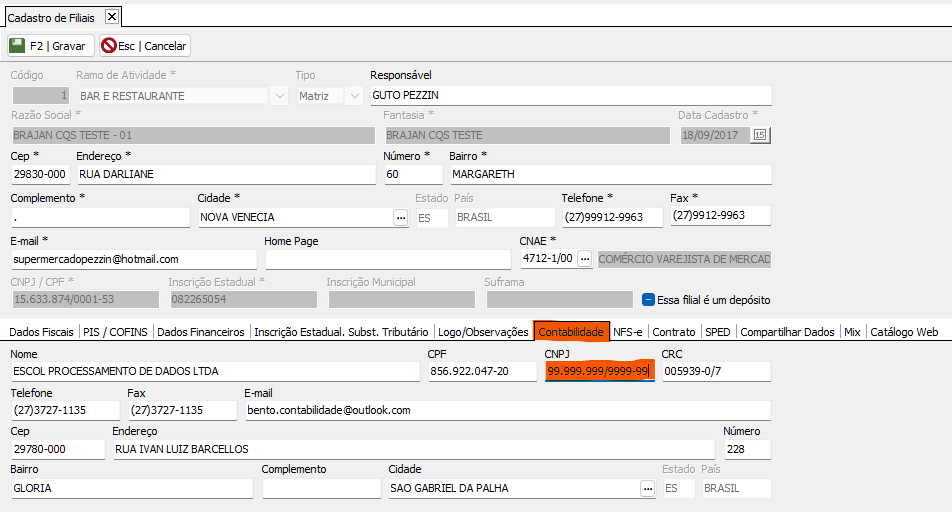
Task: Click the Responsável field with Guto Pezzin
Action: (570, 96)
